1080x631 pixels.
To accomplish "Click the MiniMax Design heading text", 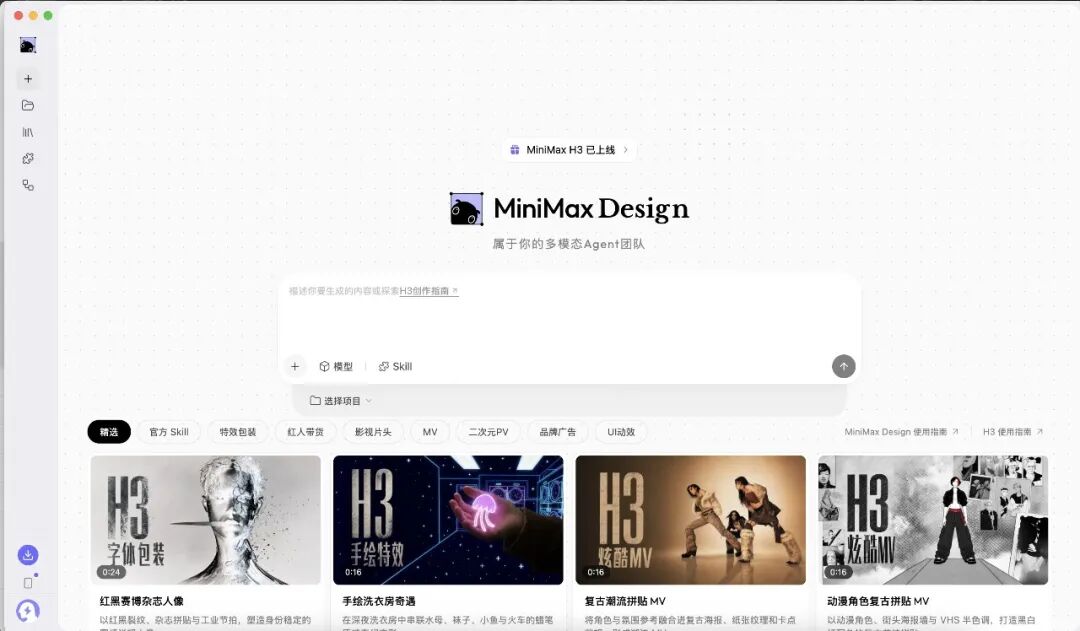I will tap(591, 209).
